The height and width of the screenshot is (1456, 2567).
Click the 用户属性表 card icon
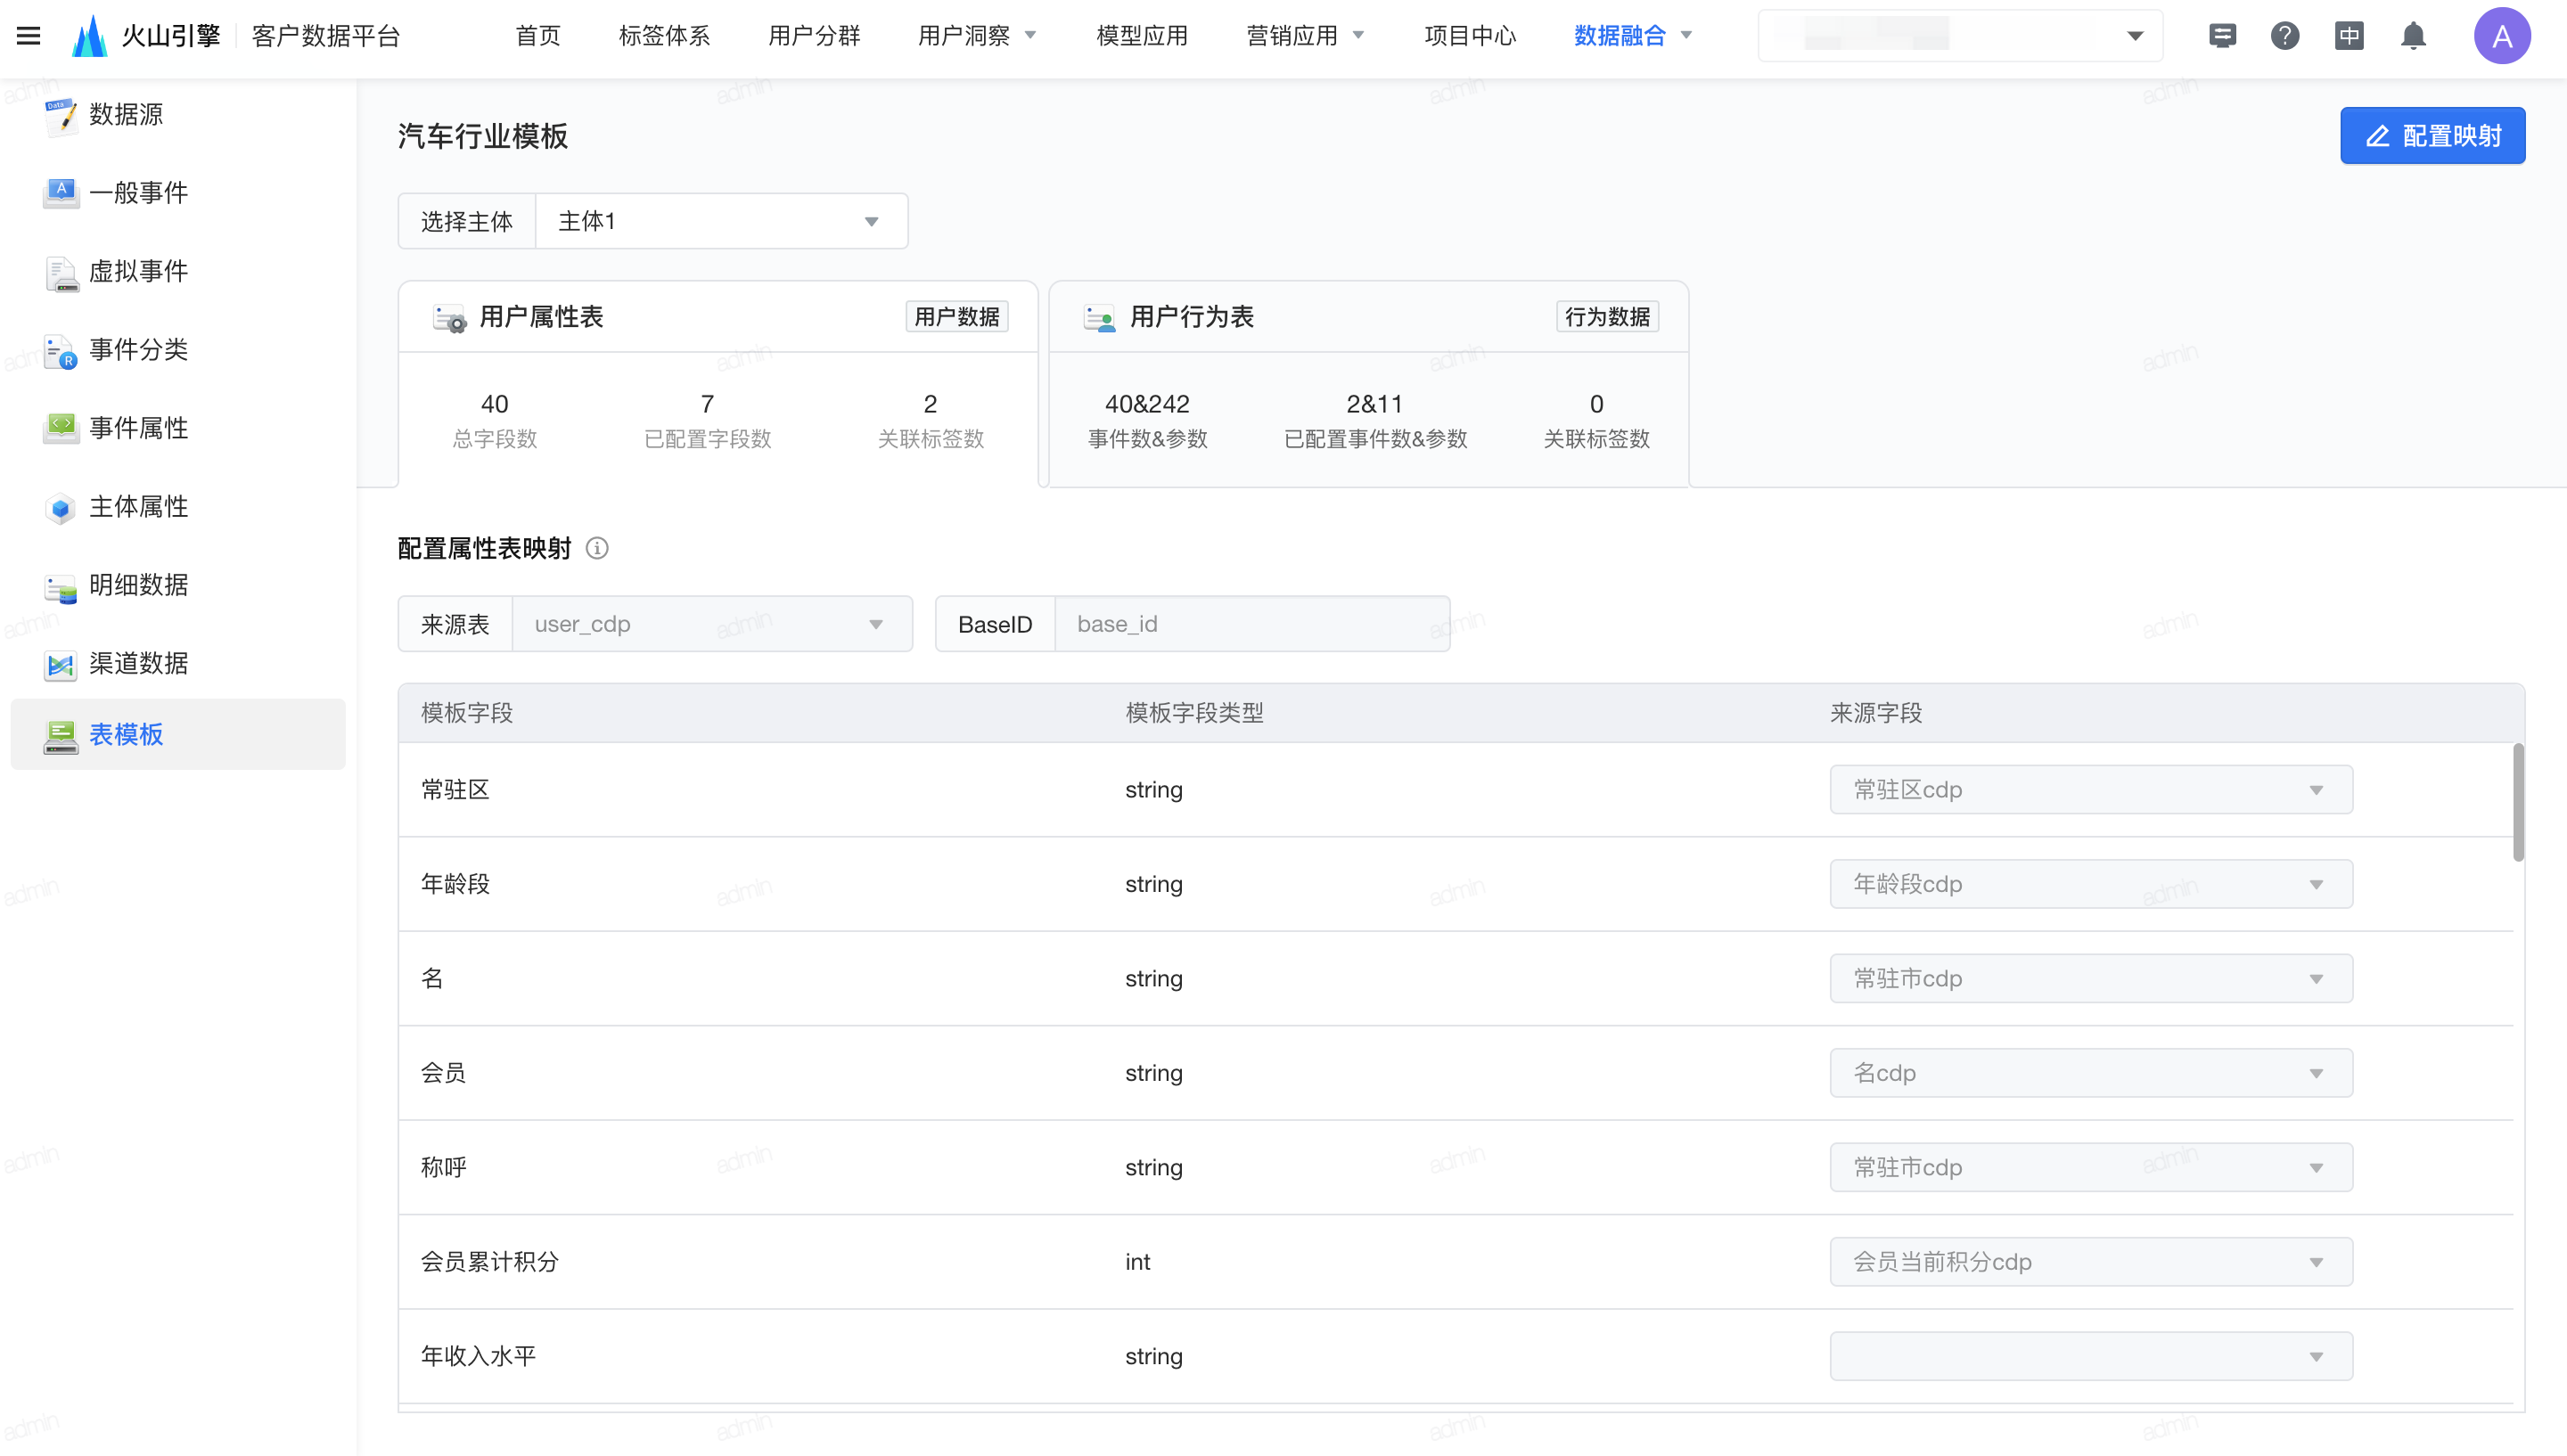pos(449,318)
